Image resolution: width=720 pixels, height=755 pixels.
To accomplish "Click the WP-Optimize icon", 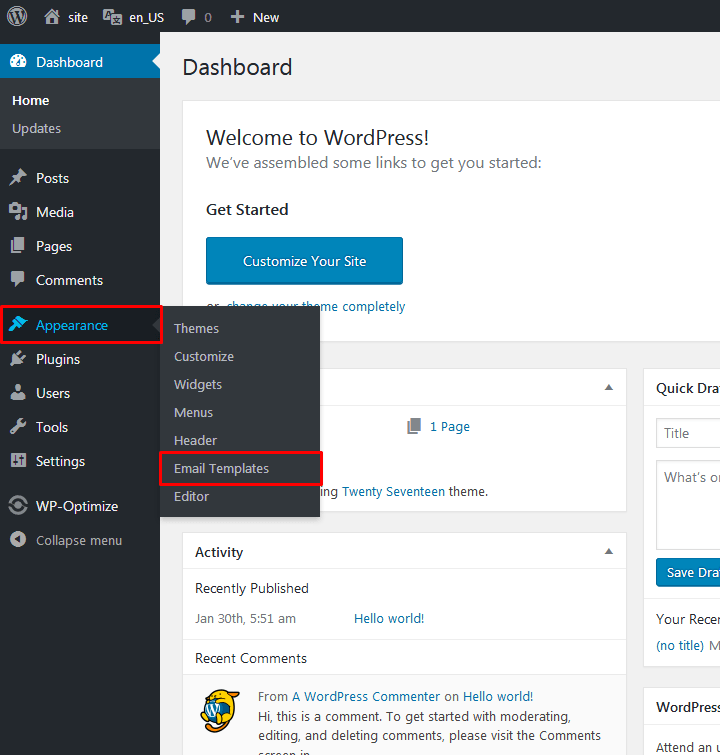I will pyautogui.click(x=18, y=505).
